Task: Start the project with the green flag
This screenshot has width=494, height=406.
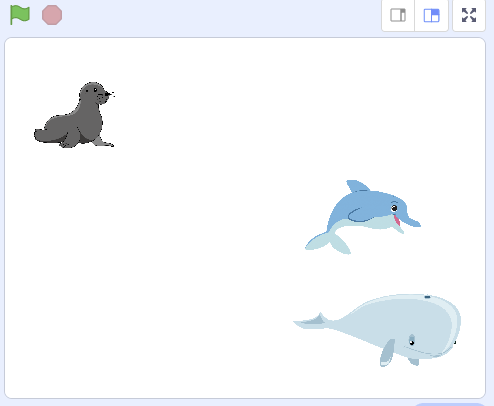Action: [20, 15]
